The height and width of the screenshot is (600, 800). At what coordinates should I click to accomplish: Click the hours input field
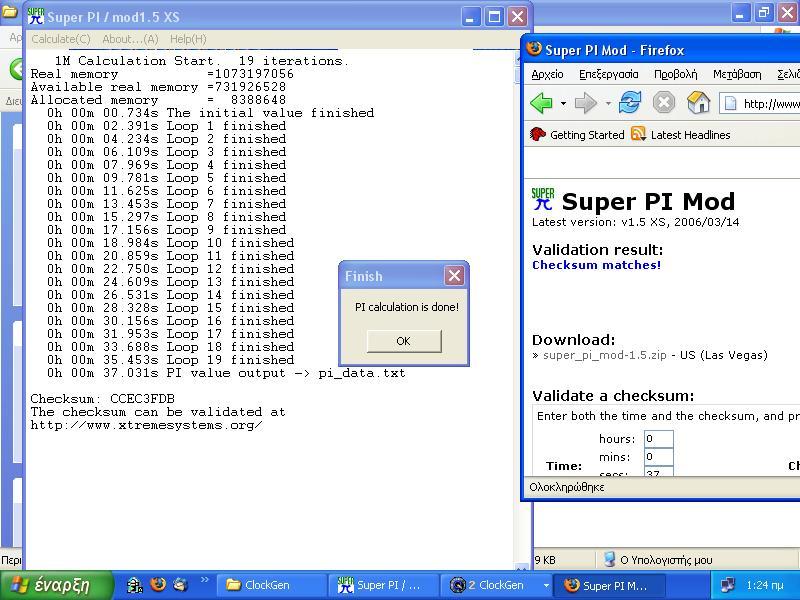tap(659, 439)
